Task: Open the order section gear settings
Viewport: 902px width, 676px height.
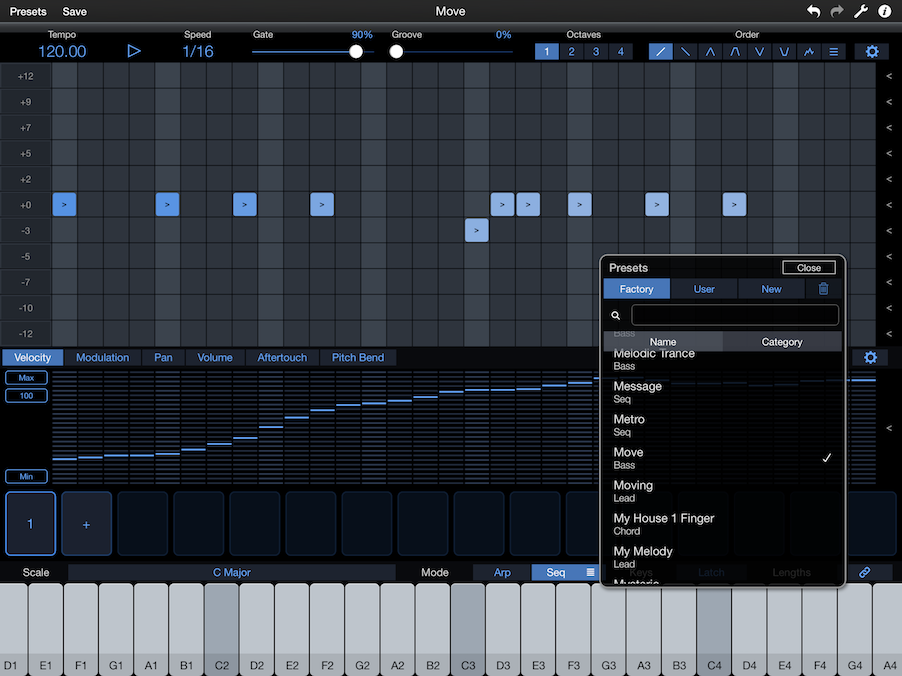Action: tap(871, 52)
